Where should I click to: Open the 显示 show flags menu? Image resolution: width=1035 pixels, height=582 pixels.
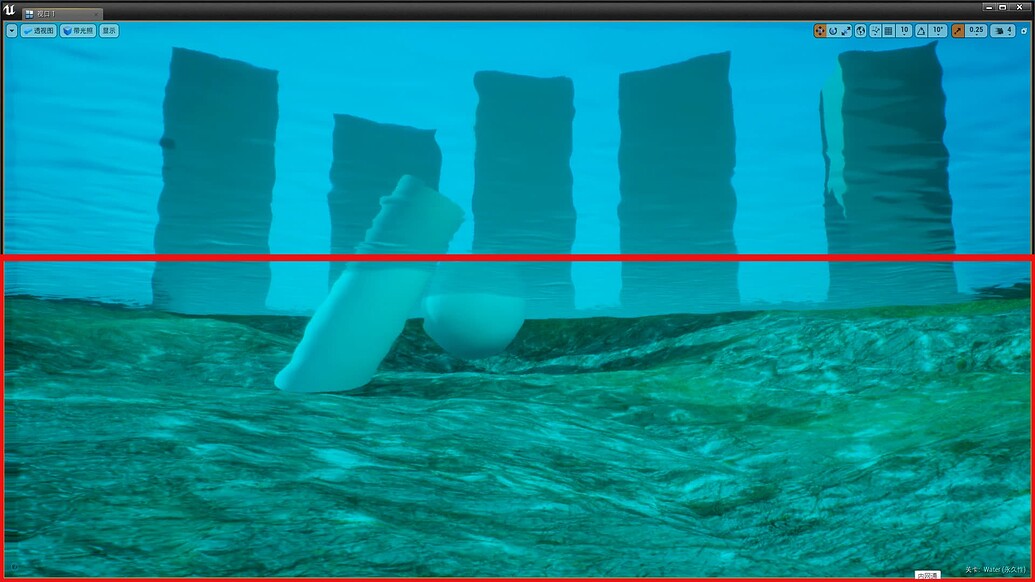(109, 30)
